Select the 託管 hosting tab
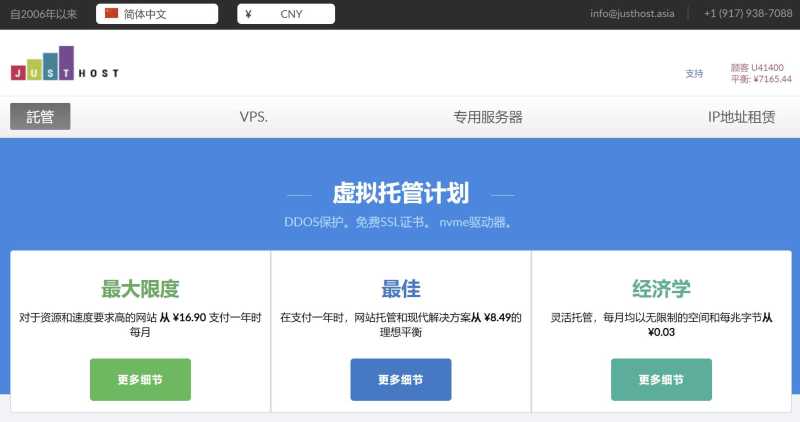800x422 pixels. pyautogui.click(x=40, y=117)
